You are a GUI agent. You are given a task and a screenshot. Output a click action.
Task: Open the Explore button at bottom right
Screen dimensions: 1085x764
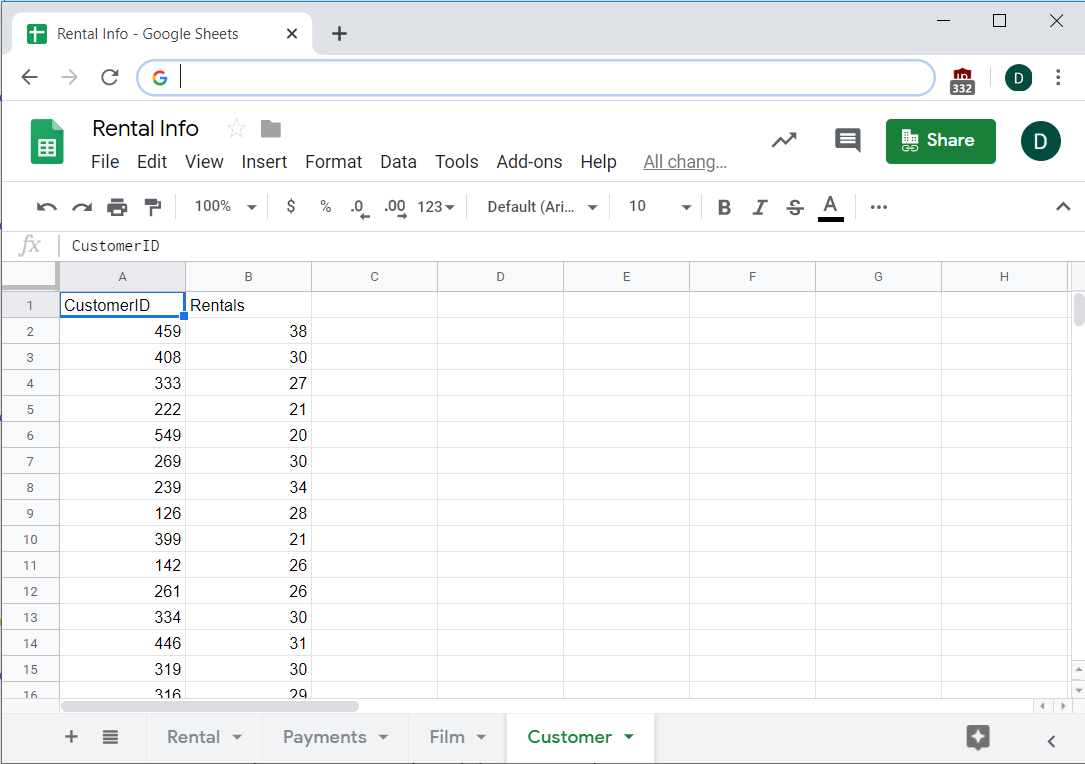[x=978, y=738]
